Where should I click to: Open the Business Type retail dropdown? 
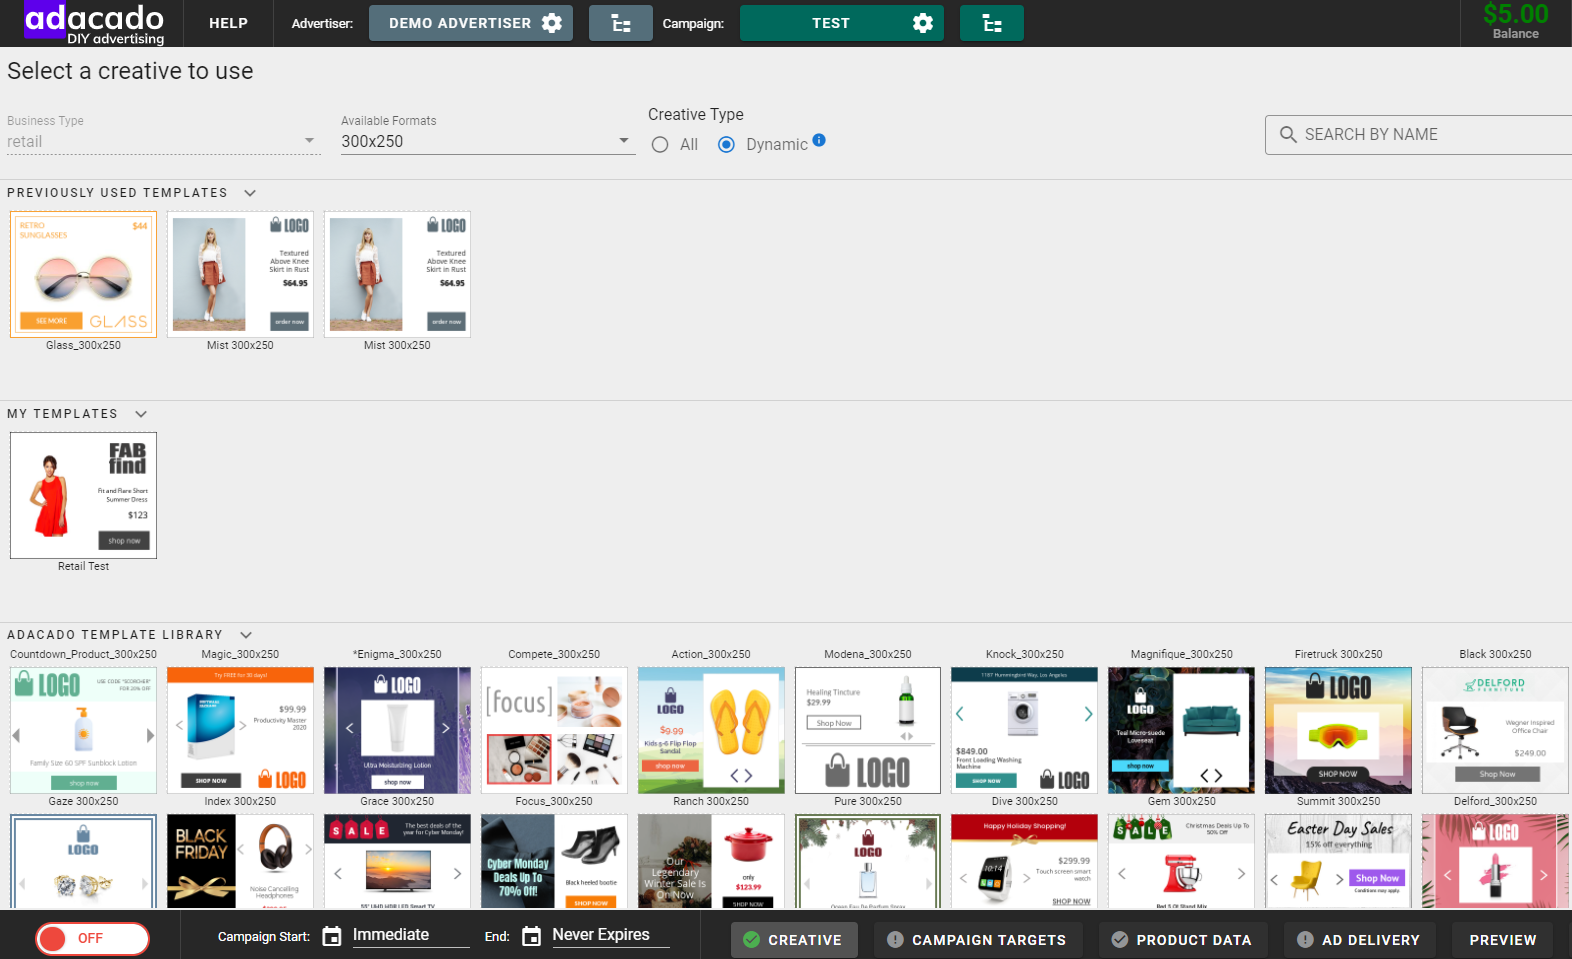162,142
